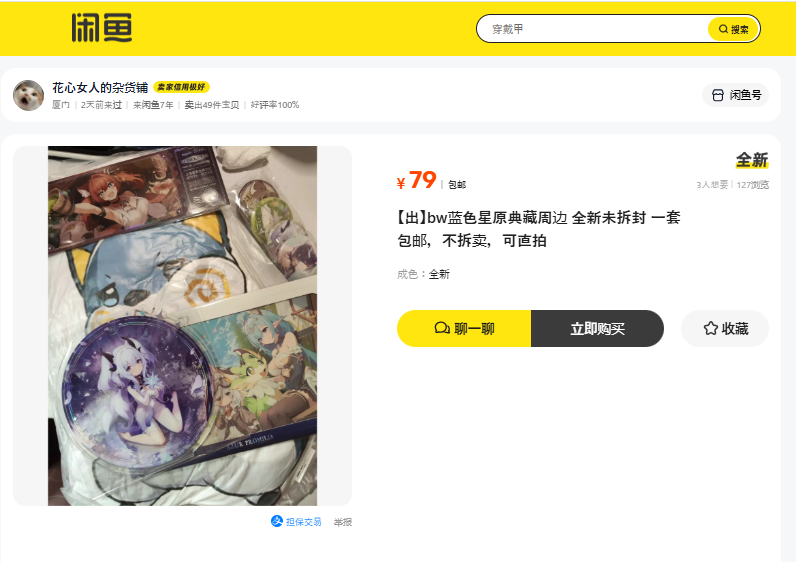Focus the search input field
The height and width of the screenshot is (562, 796).
pyautogui.click(x=592, y=29)
